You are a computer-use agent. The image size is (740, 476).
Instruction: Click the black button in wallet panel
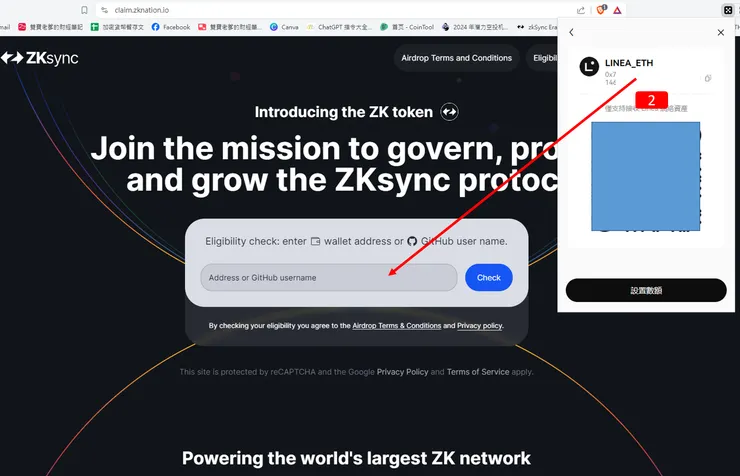click(x=646, y=290)
